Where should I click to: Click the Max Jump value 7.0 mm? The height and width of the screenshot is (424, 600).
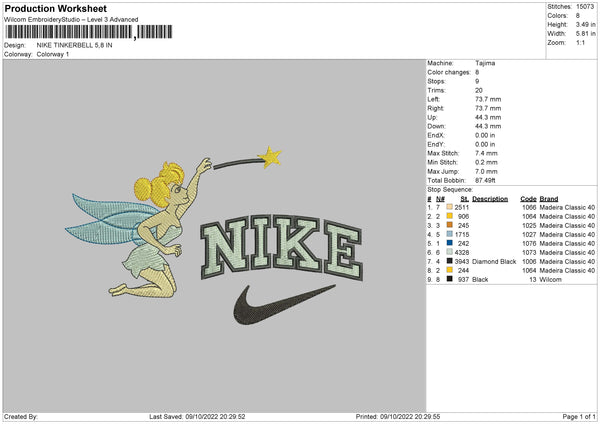pos(486,171)
